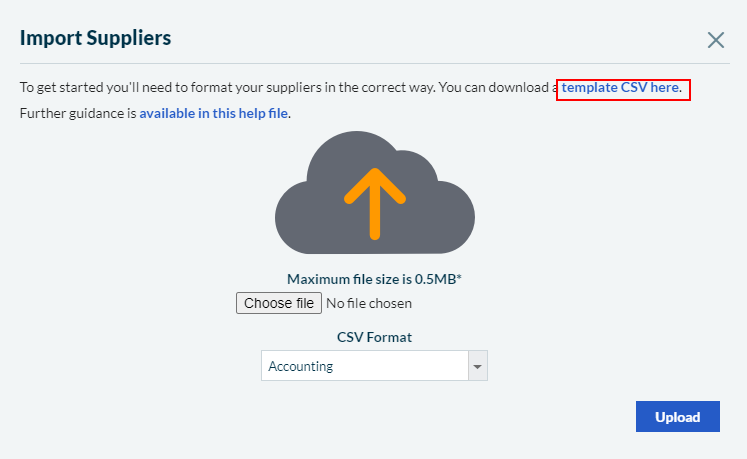747x459 pixels.
Task: Click the 'Further guidance is' text
Action: tap(78, 113)
